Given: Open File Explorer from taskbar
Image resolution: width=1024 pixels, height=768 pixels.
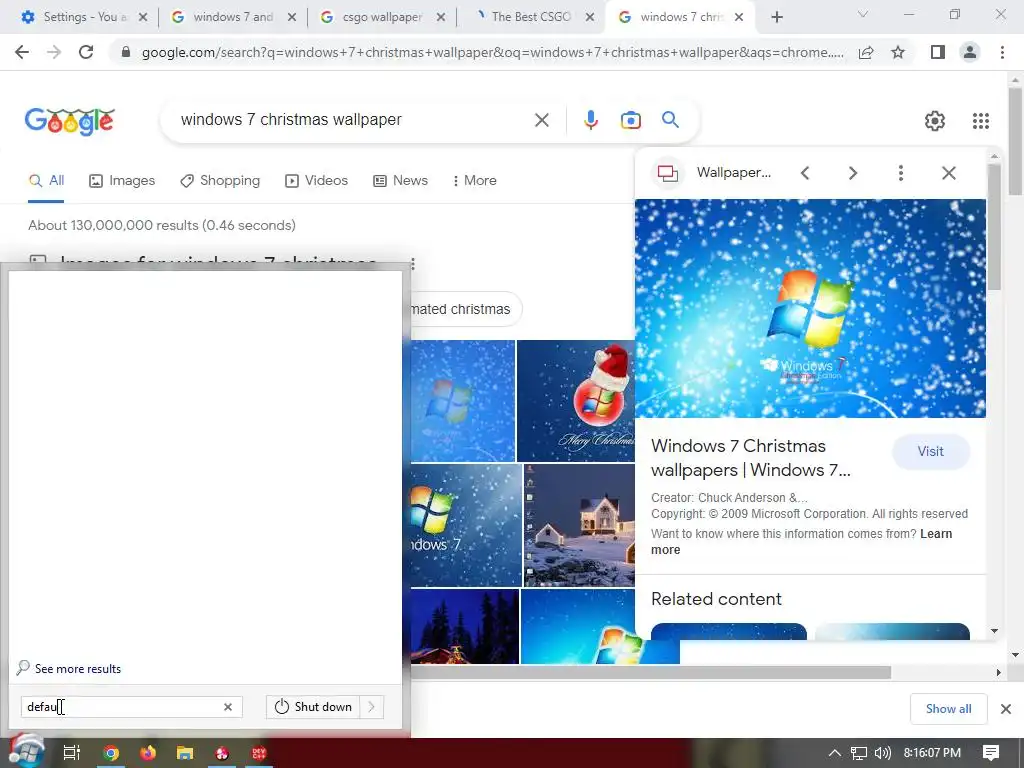Looking at the screenshot, I should [185, 753].
